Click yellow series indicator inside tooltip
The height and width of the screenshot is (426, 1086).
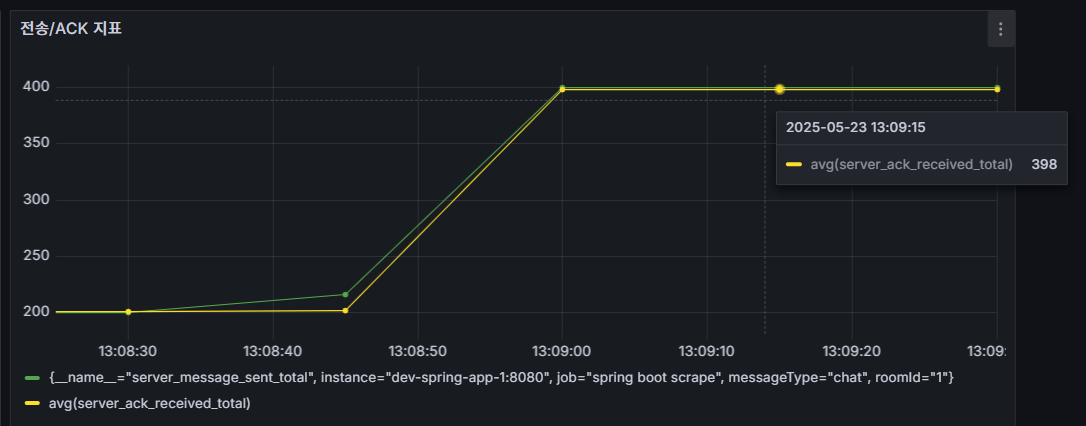click(x=794, y=164)
